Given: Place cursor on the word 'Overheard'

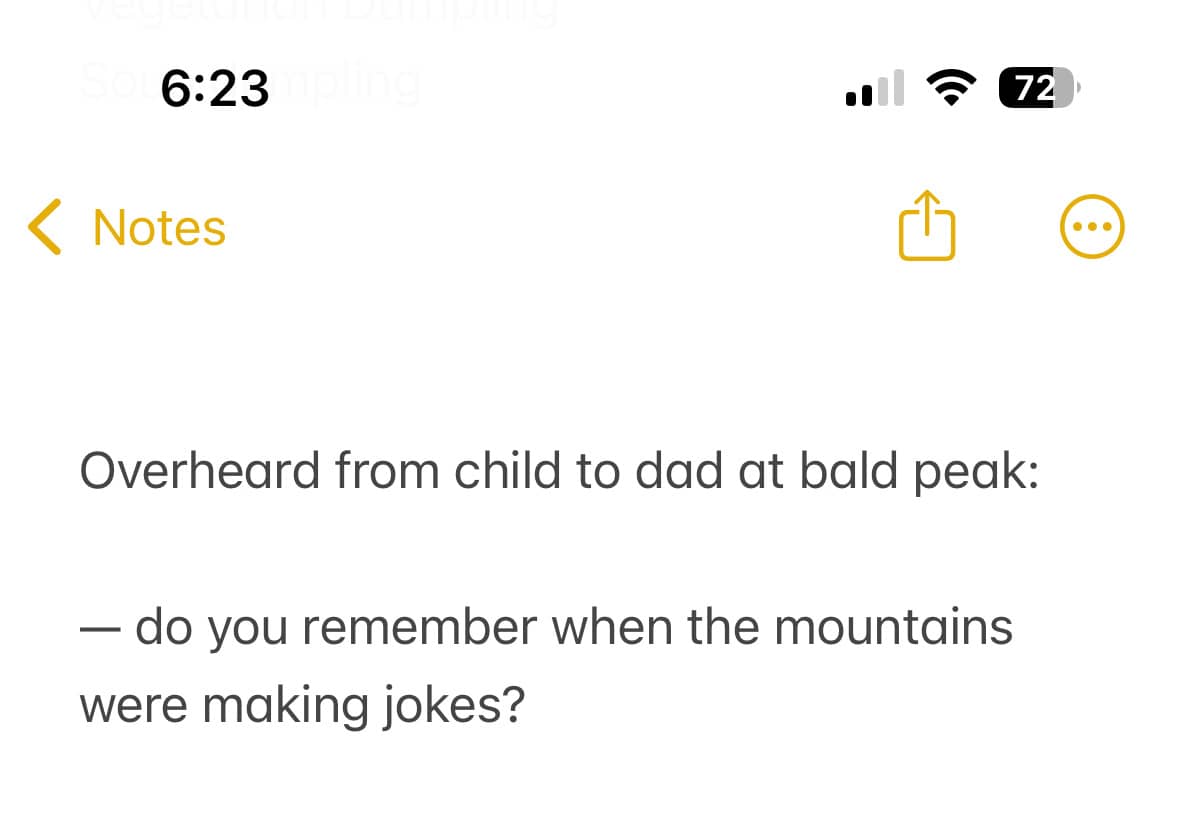Looking at the screenshot, I should point(200,471).
